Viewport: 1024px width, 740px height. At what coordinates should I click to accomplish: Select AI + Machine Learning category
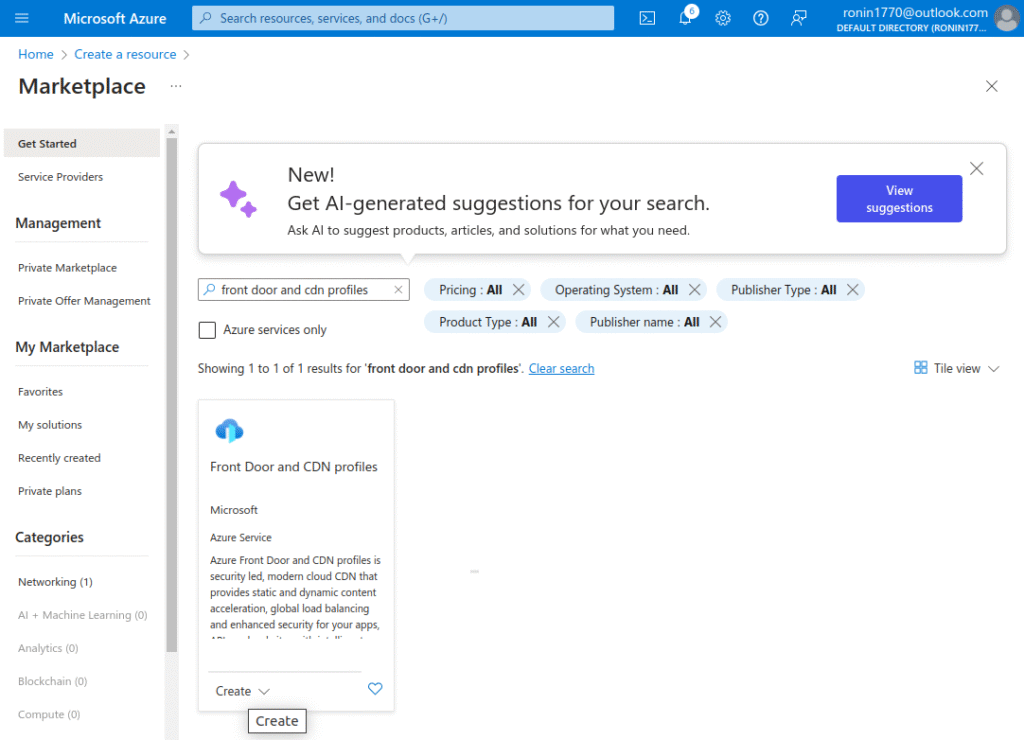click(x=83, y=615)
